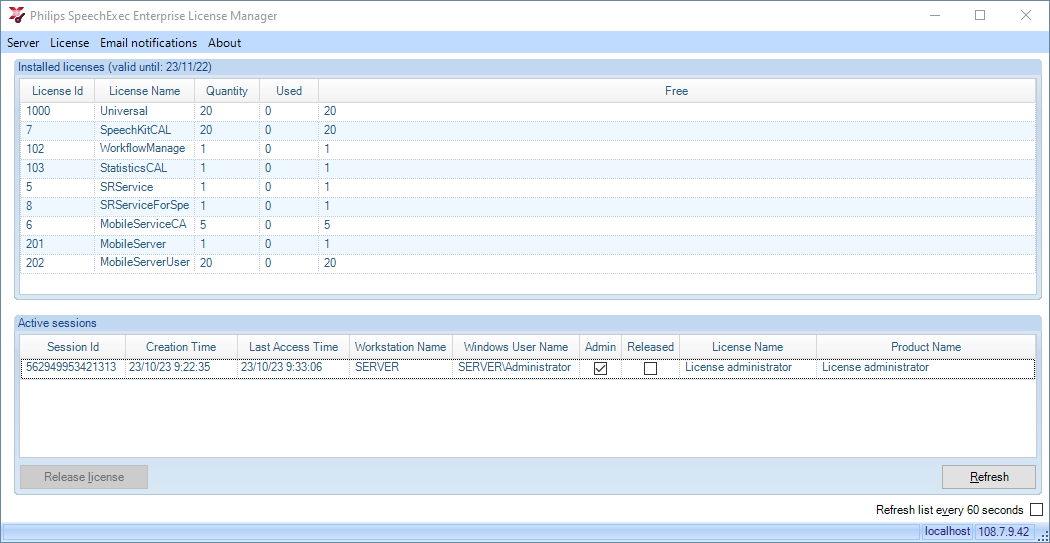Open the About menu
Viewport: 1050px width, 543px height.
click(224, 43)
